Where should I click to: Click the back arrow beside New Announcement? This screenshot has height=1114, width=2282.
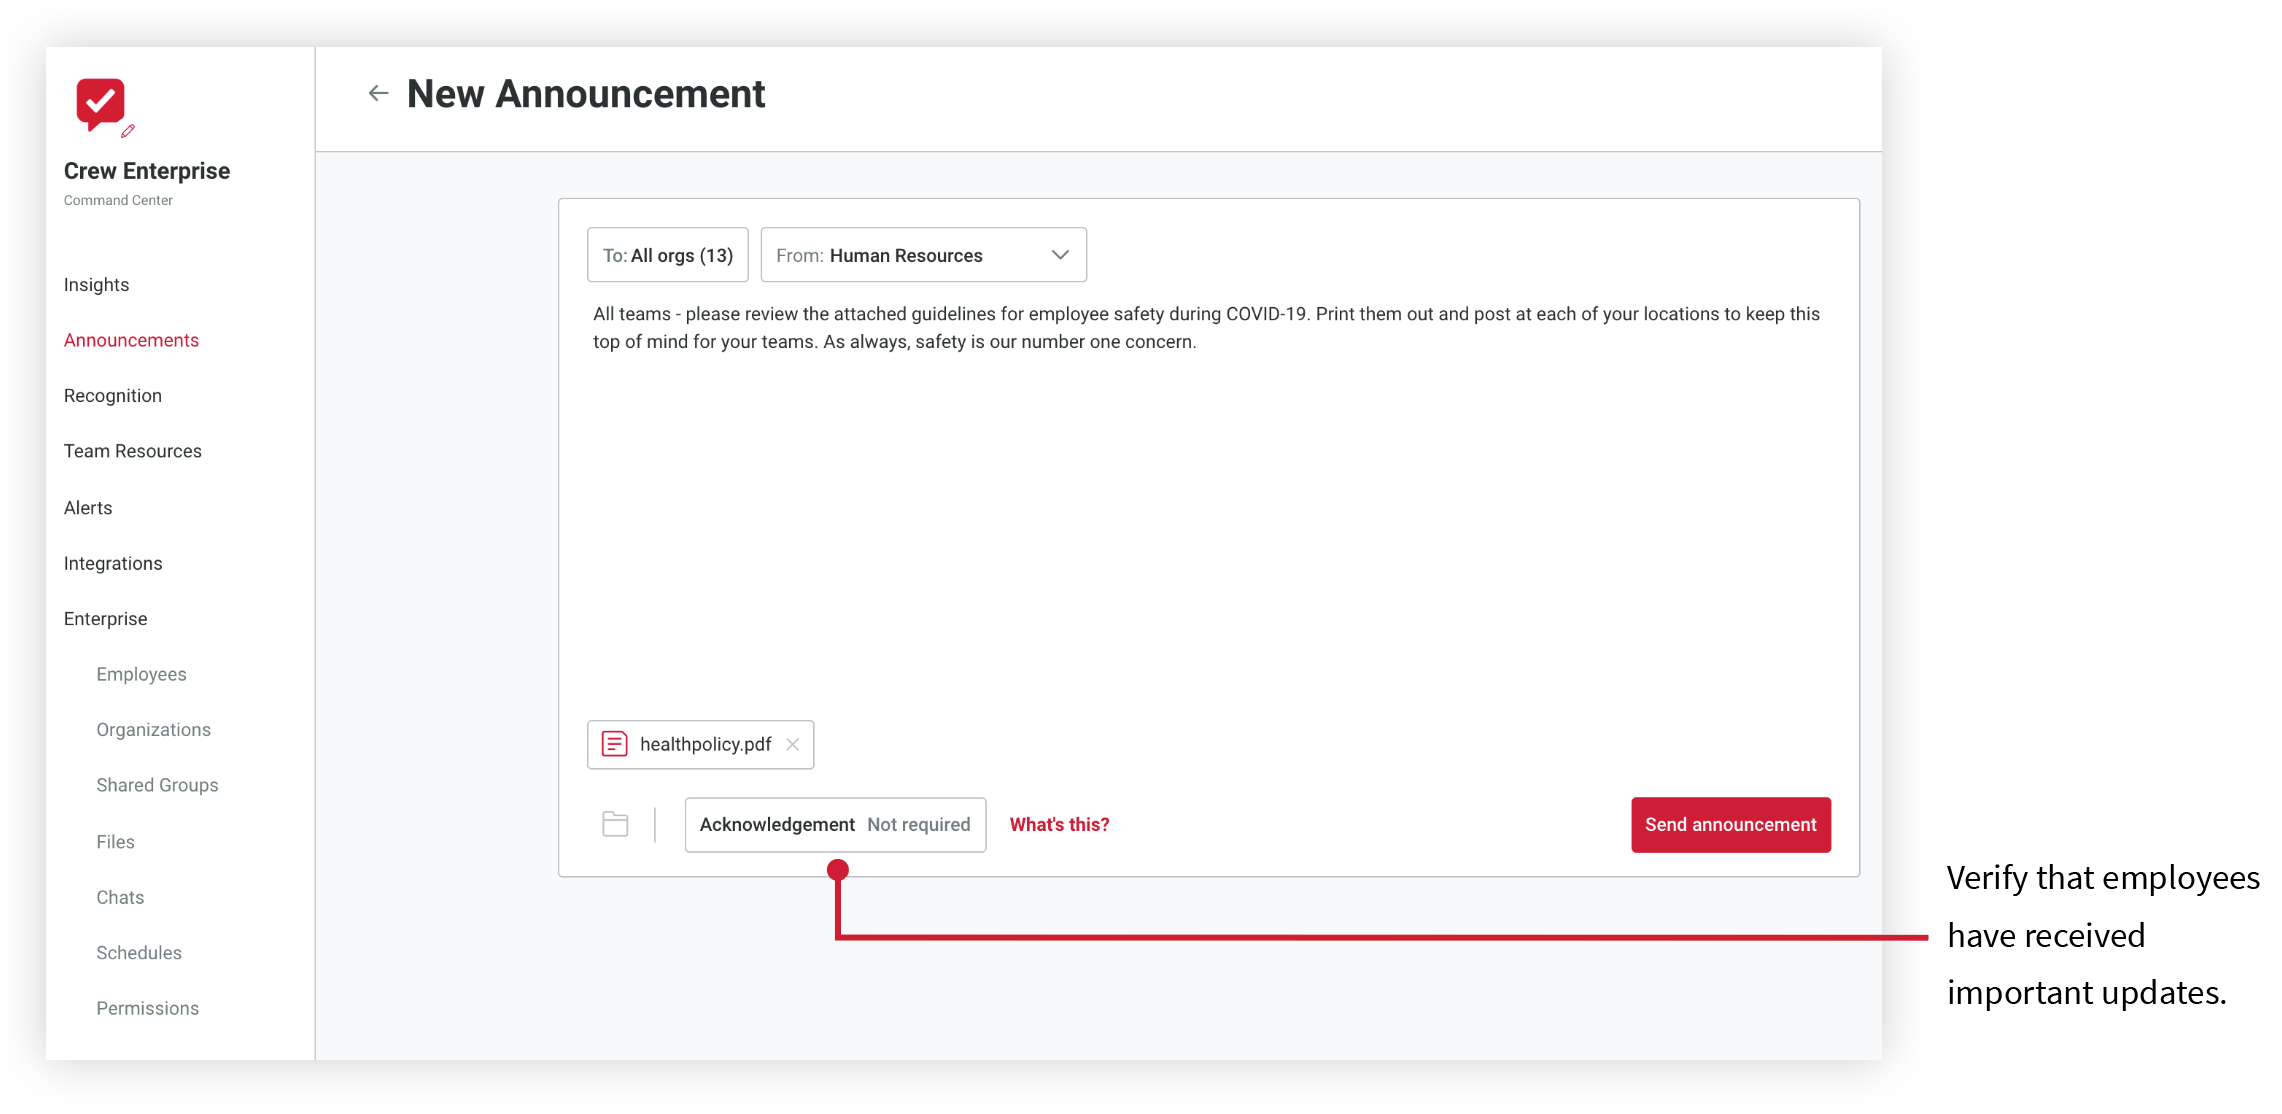pyautogui.click(x=378, y=93)
